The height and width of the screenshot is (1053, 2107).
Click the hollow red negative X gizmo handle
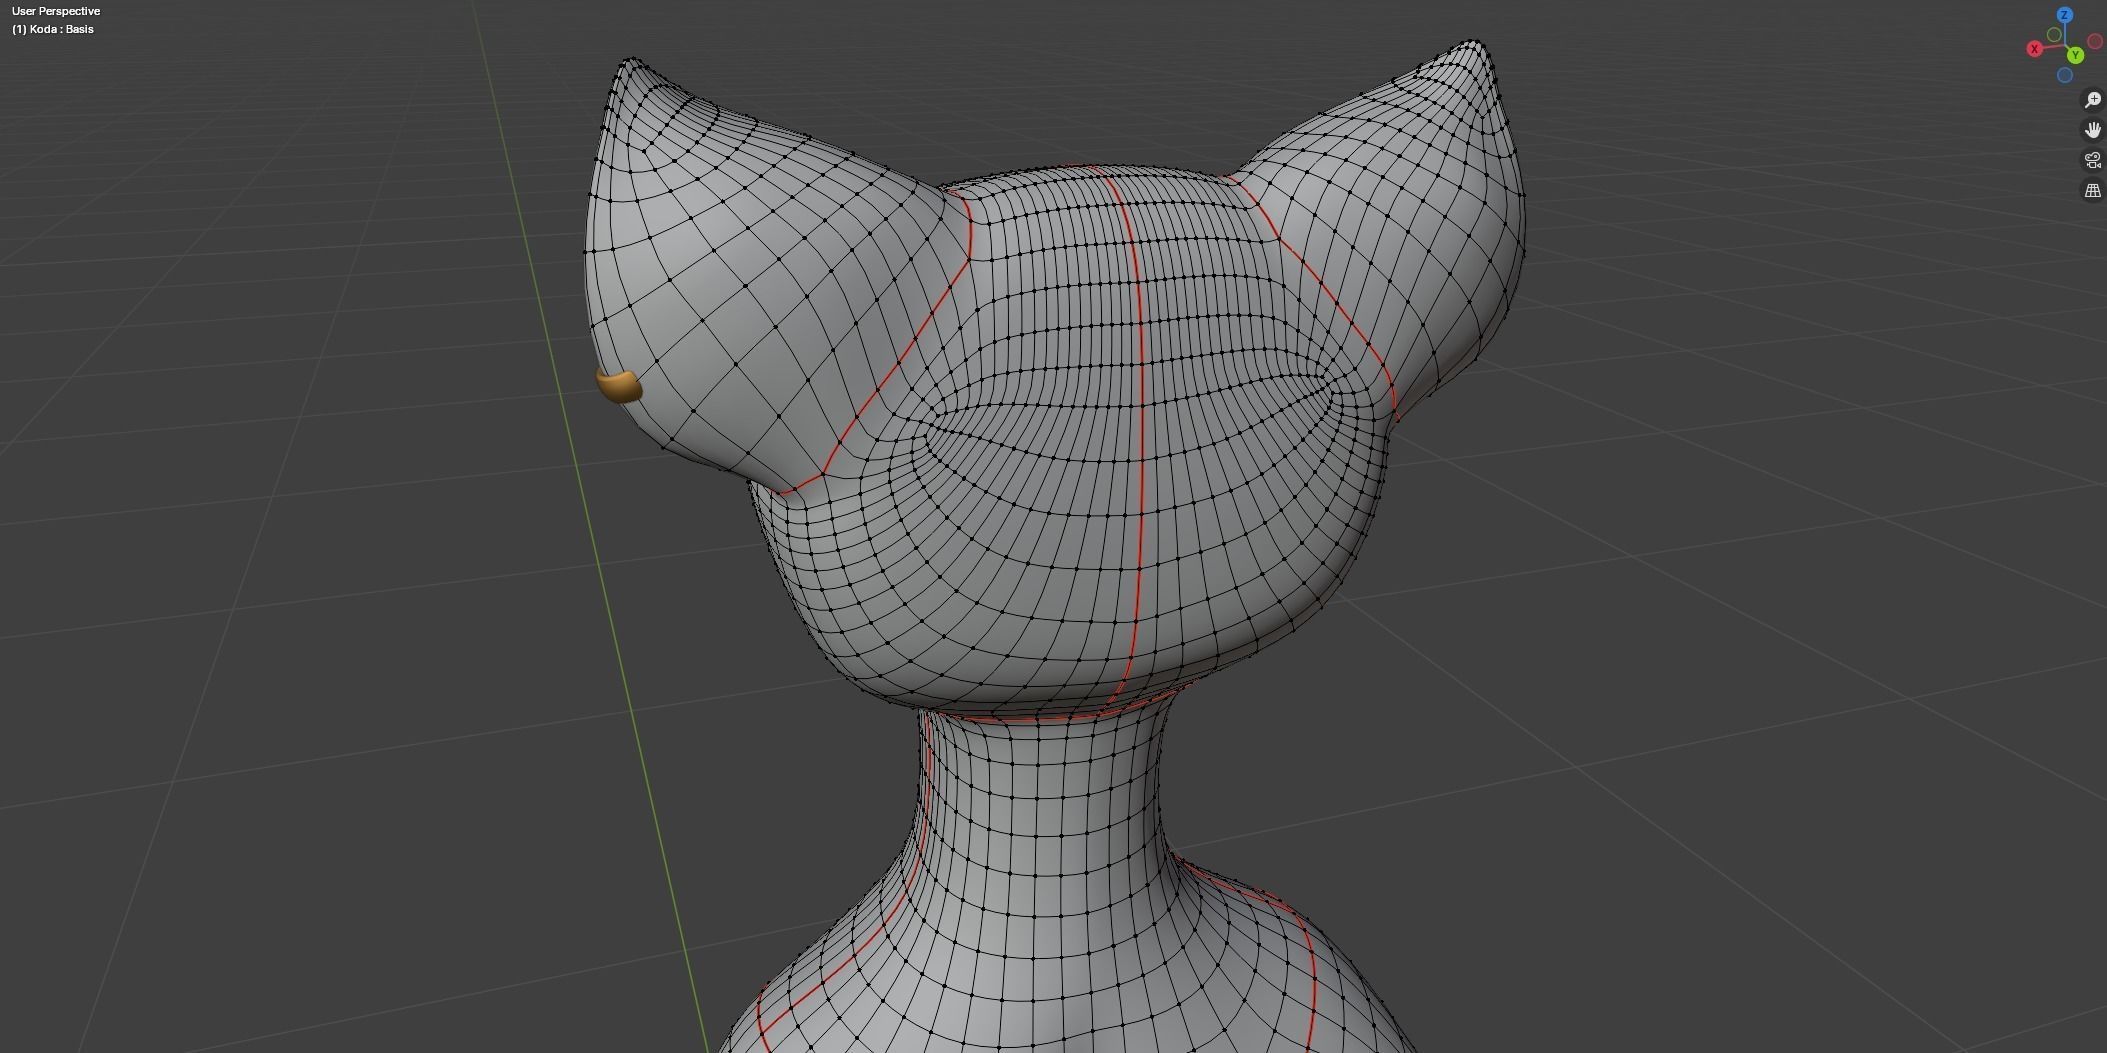[2094, 42]
